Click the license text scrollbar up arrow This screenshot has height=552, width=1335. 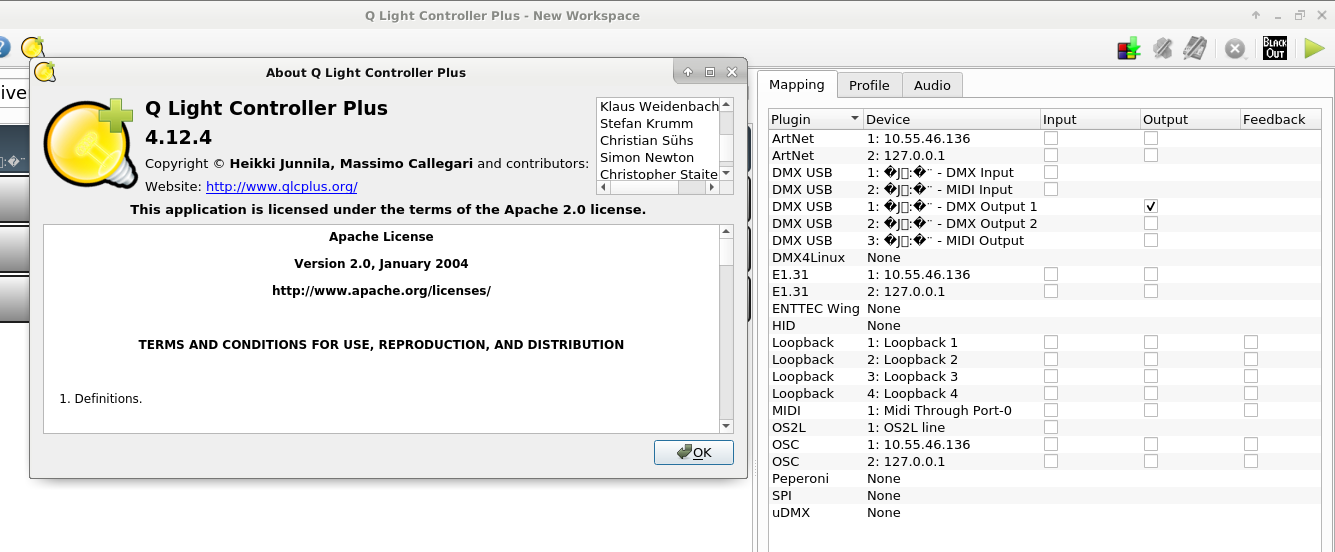tap(726, 232)
